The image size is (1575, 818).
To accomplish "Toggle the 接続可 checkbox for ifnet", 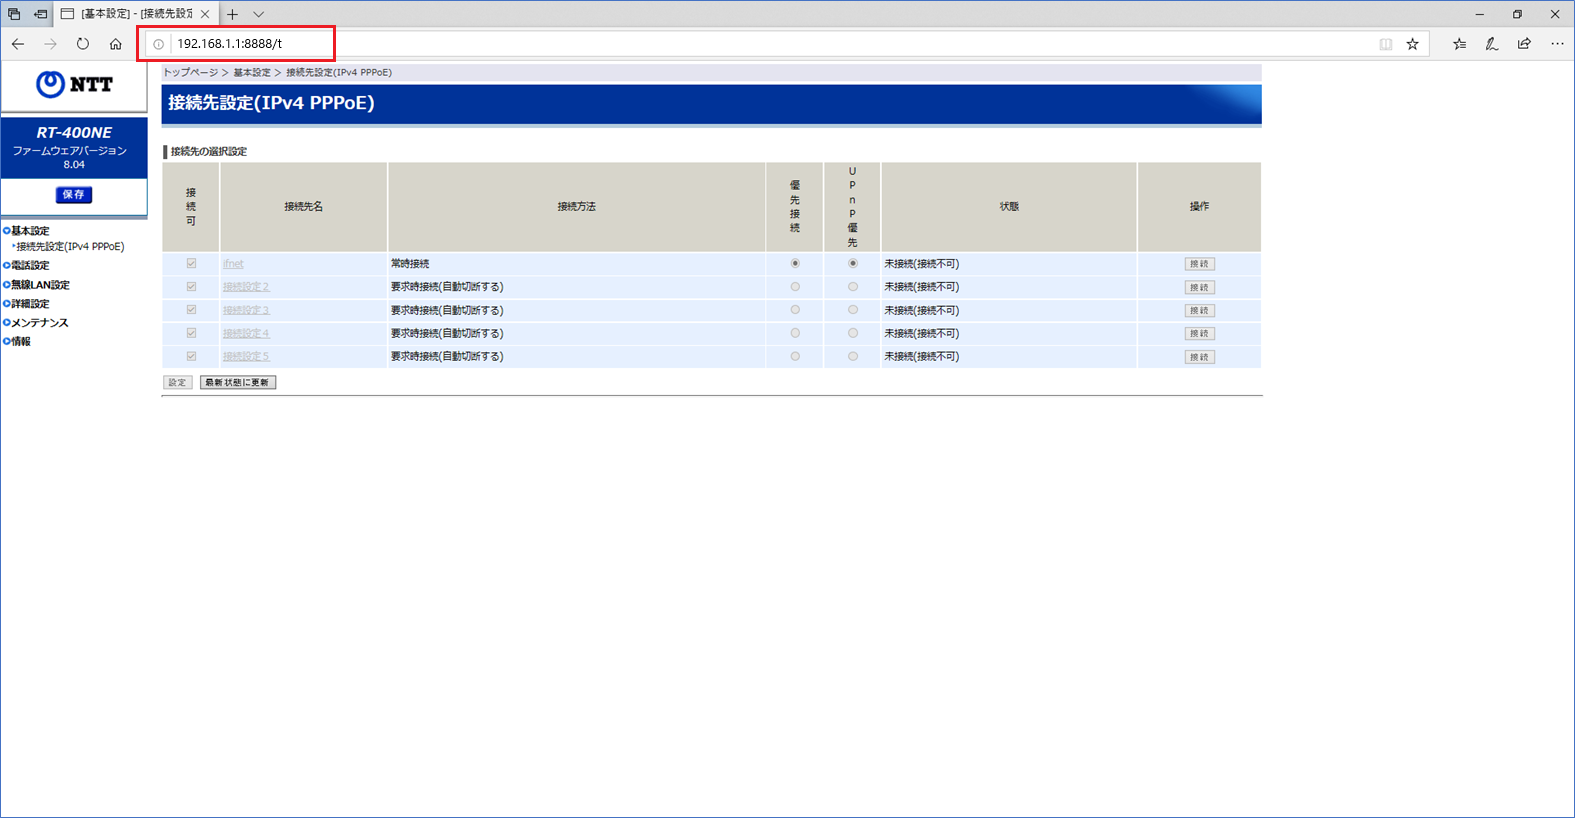I will pyautogui.click(x=191, y=264).
